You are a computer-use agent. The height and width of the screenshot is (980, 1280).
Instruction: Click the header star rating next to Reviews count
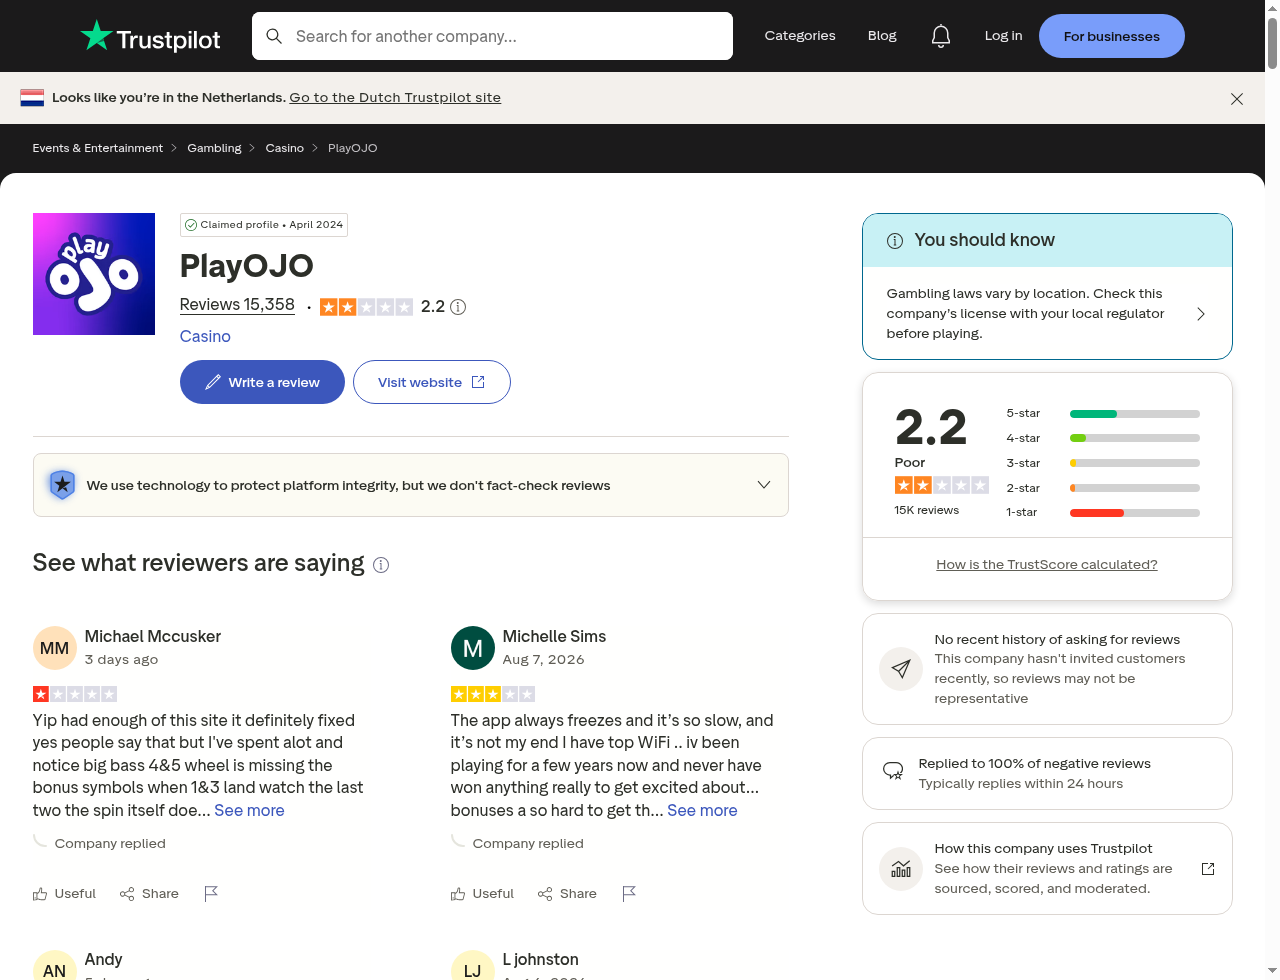click(x=366, y=307)
